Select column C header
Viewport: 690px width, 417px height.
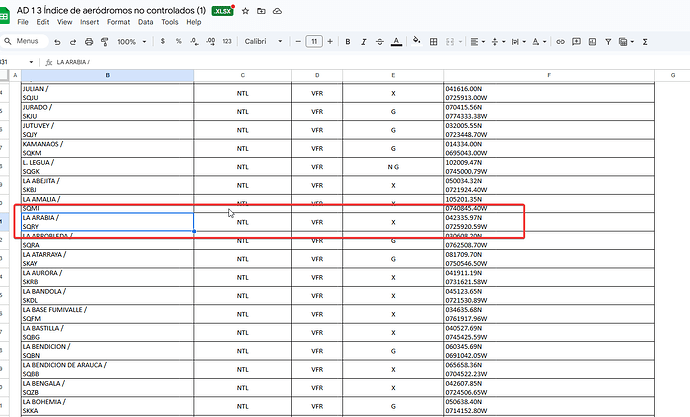pos(242,75)
